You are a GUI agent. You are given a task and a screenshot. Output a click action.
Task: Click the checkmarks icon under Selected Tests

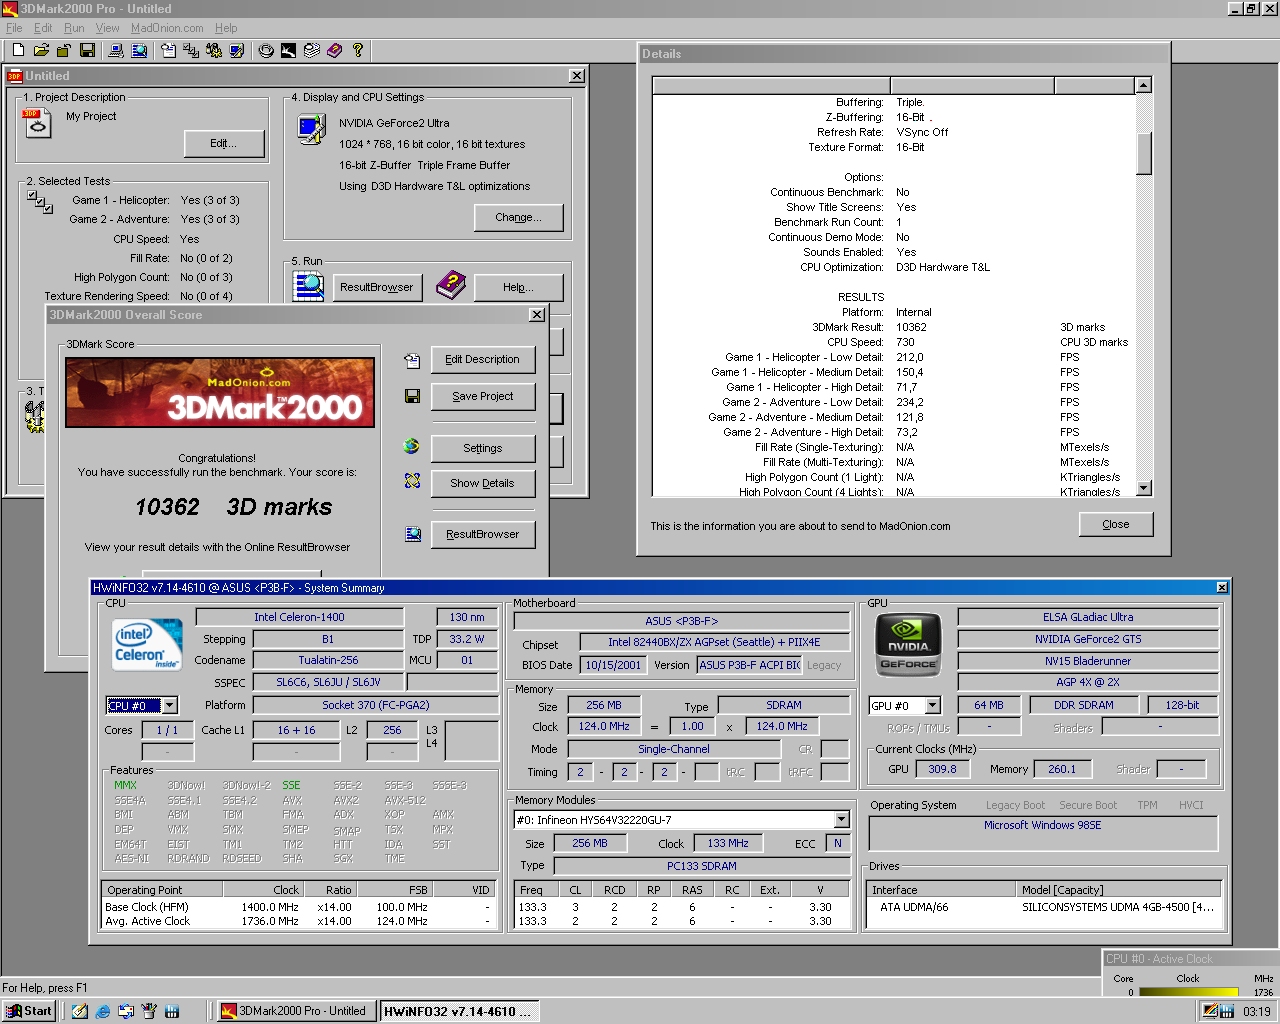coord(40,201)
